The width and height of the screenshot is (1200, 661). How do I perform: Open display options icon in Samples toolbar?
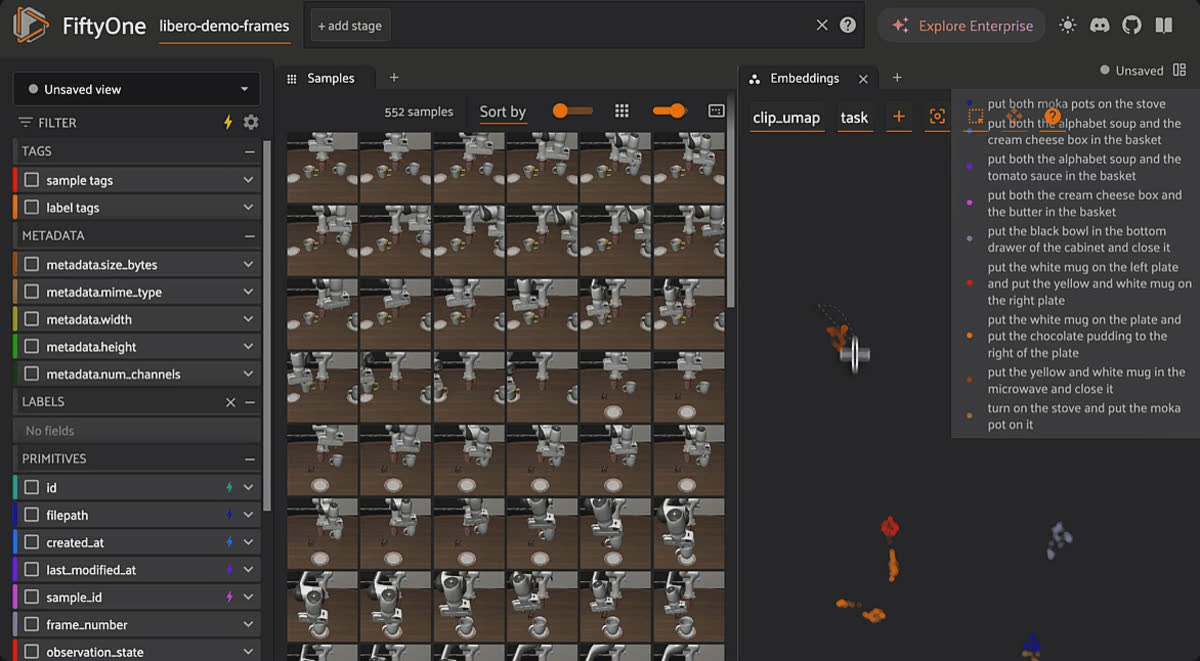[x=716, y=111]
